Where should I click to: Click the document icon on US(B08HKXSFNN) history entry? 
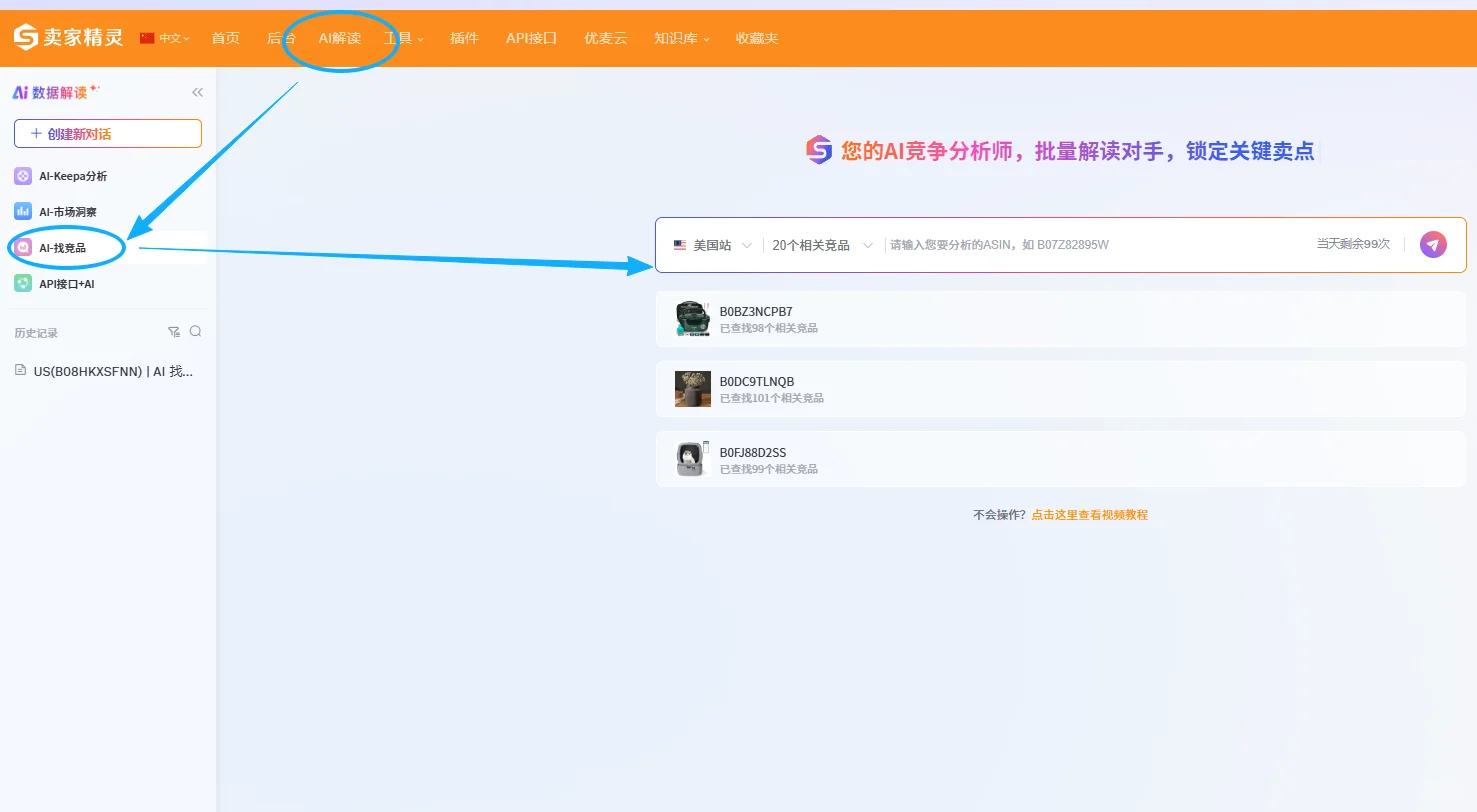[20, 369]
